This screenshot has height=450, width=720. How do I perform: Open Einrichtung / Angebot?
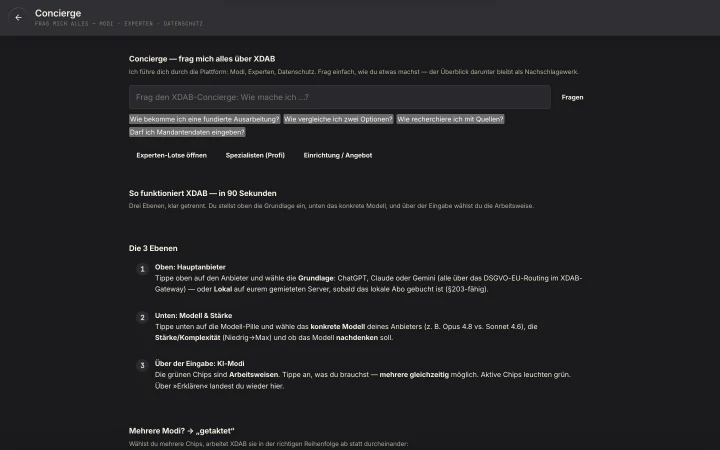(338, 155)
